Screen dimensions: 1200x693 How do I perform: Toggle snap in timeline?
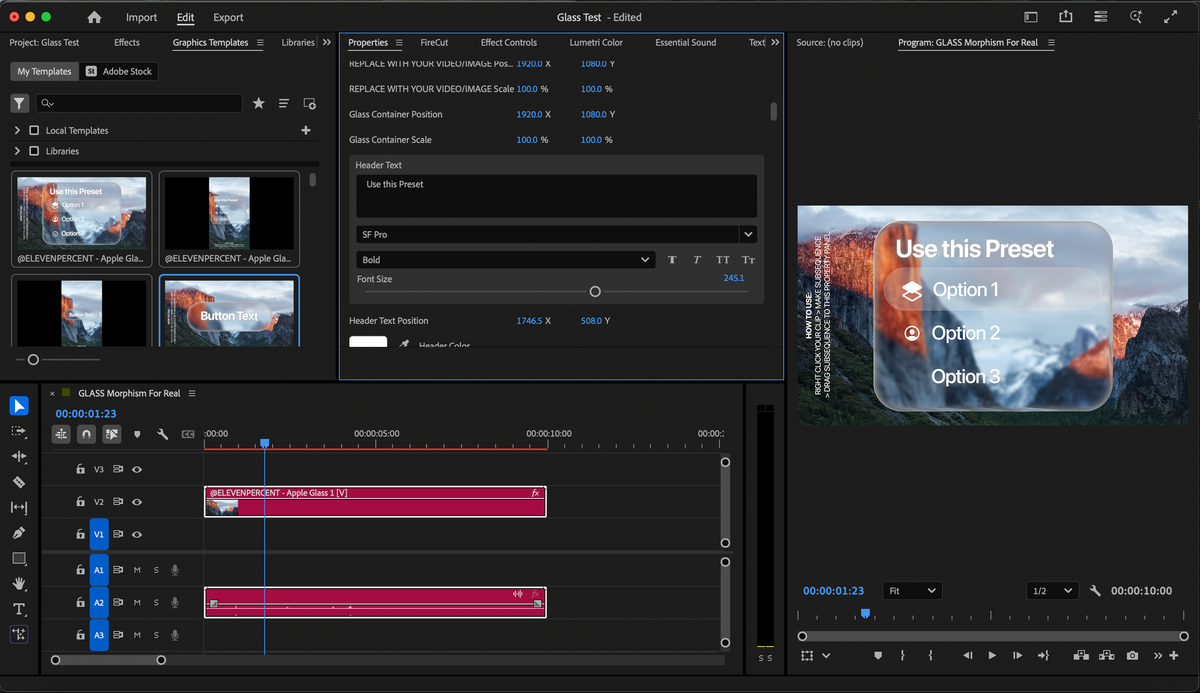pyautogui.click(x=87, y=434)
